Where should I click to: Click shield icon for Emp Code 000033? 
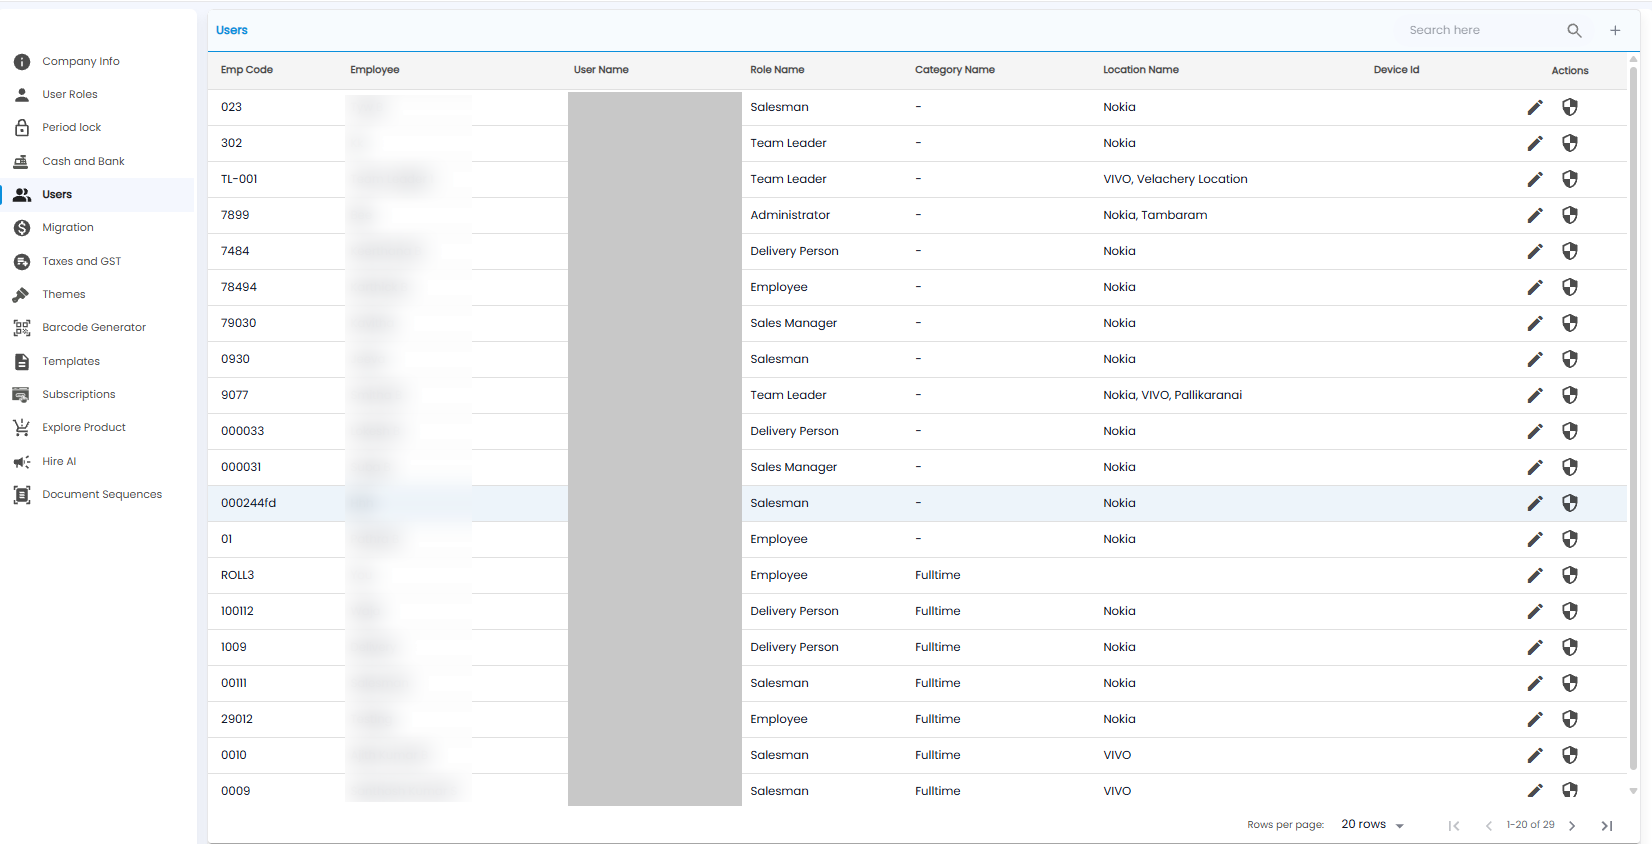click(1570, 431)
